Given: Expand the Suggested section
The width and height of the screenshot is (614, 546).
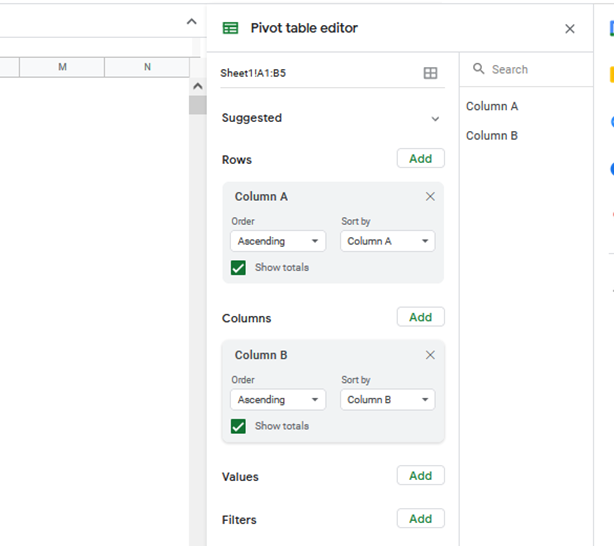Looking at the screenshot, I should 435,119.
